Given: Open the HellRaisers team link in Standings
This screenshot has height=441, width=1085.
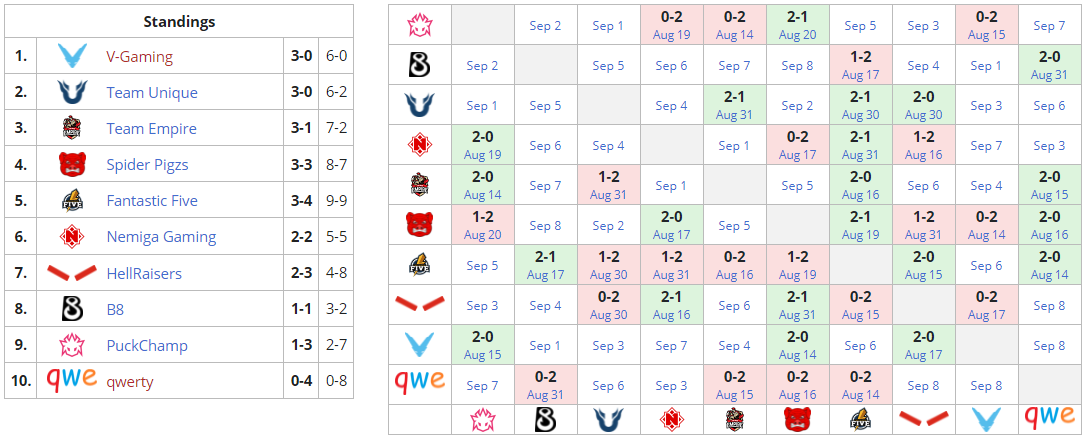Looking at the screenshot, I should click(144, 273).
